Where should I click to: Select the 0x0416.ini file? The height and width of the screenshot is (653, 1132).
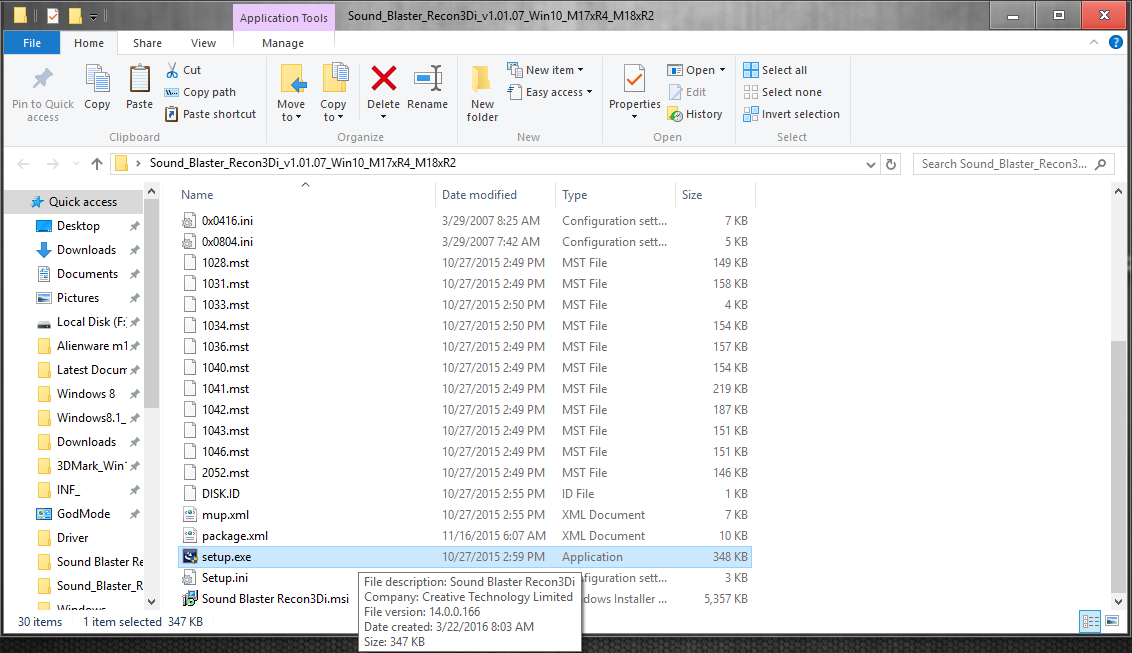464,221
